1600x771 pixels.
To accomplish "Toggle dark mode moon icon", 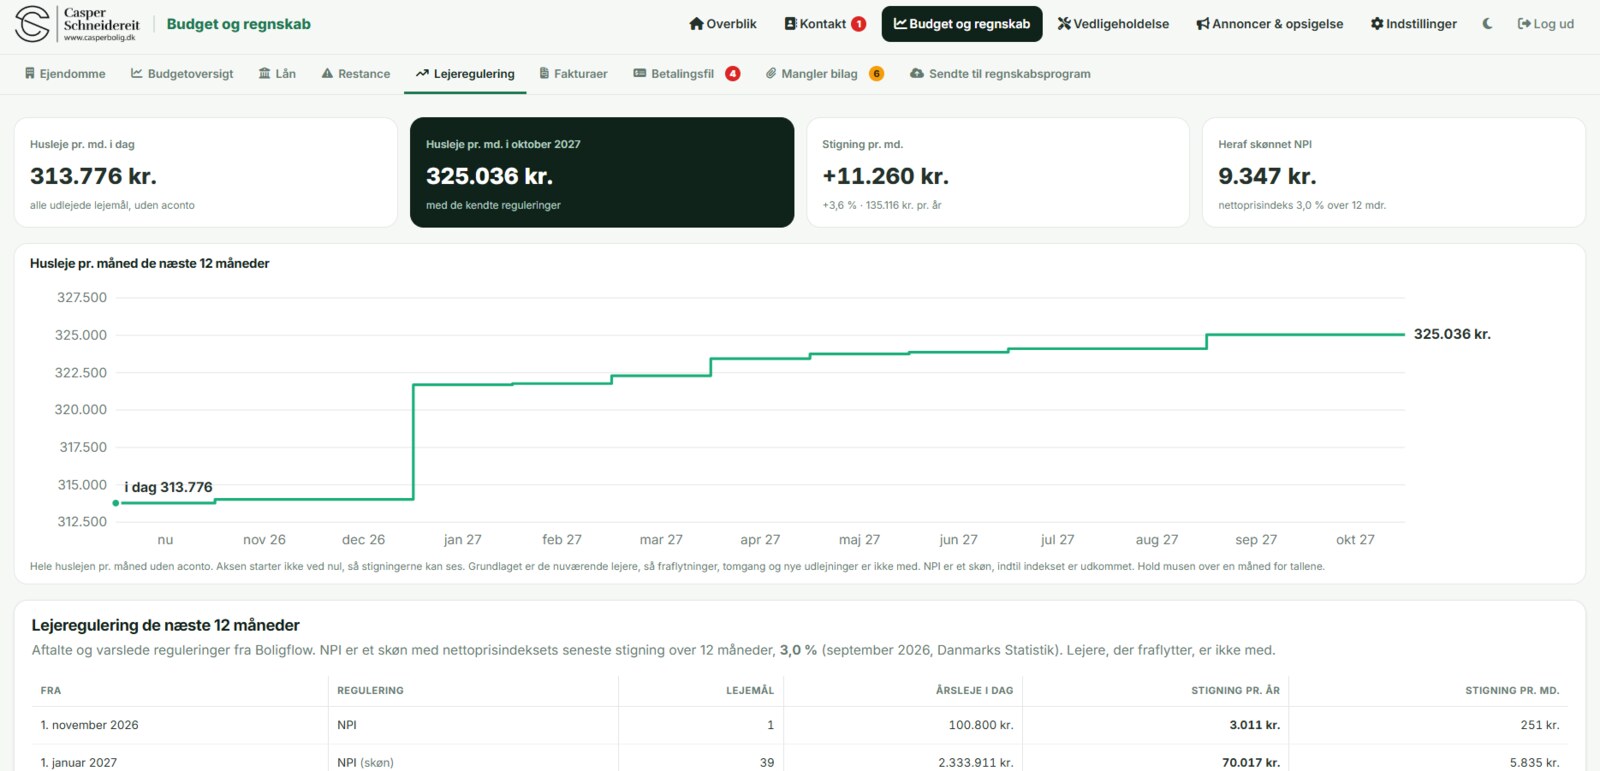I will click(x=1487, y=24).
